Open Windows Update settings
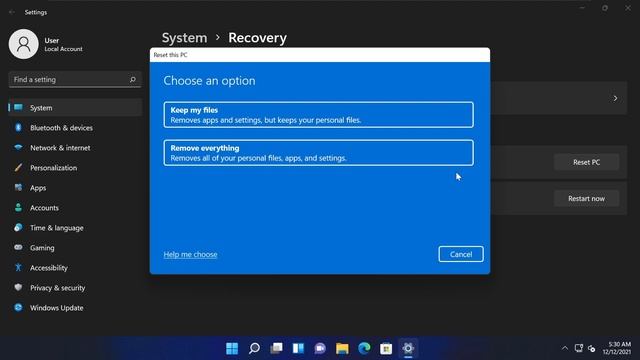Image resolution: width=640 pixels, height=360 pixels. (x=75, y=308)
